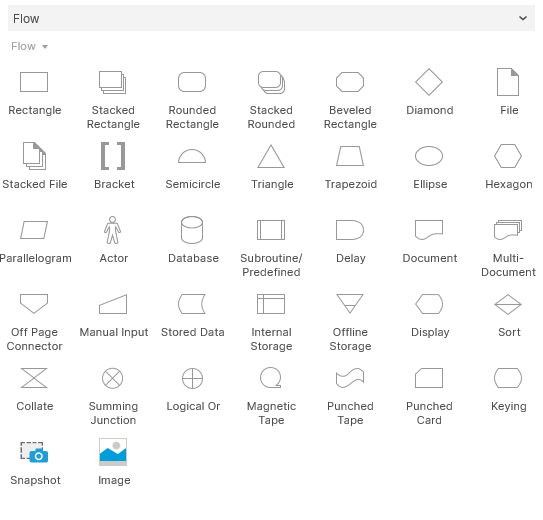Viewport: 543px width, 520px height.
Task: Select the Bracket shape
Action: coord(113,156)
